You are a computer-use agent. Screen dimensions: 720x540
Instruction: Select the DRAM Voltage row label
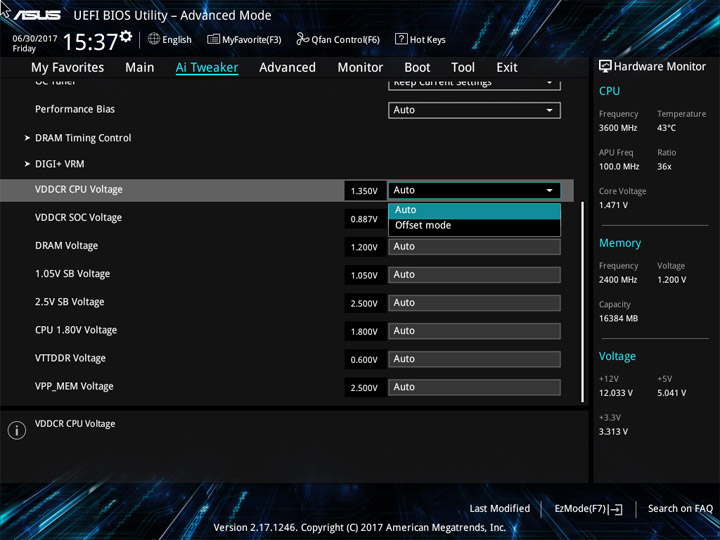point(67,246)
